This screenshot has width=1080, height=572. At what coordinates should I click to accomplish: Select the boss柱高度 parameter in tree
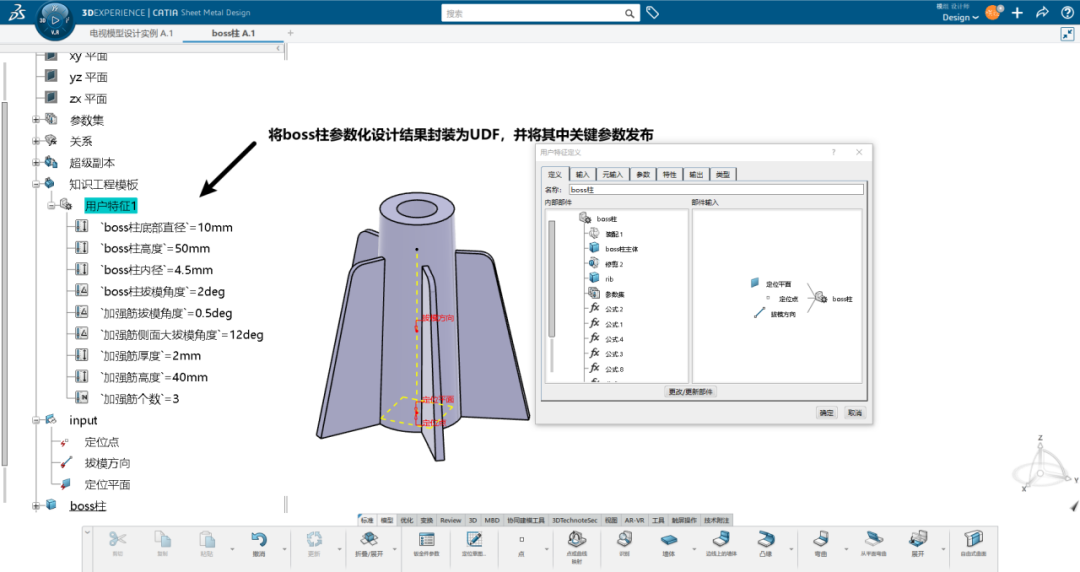click(x=156, y=249)
